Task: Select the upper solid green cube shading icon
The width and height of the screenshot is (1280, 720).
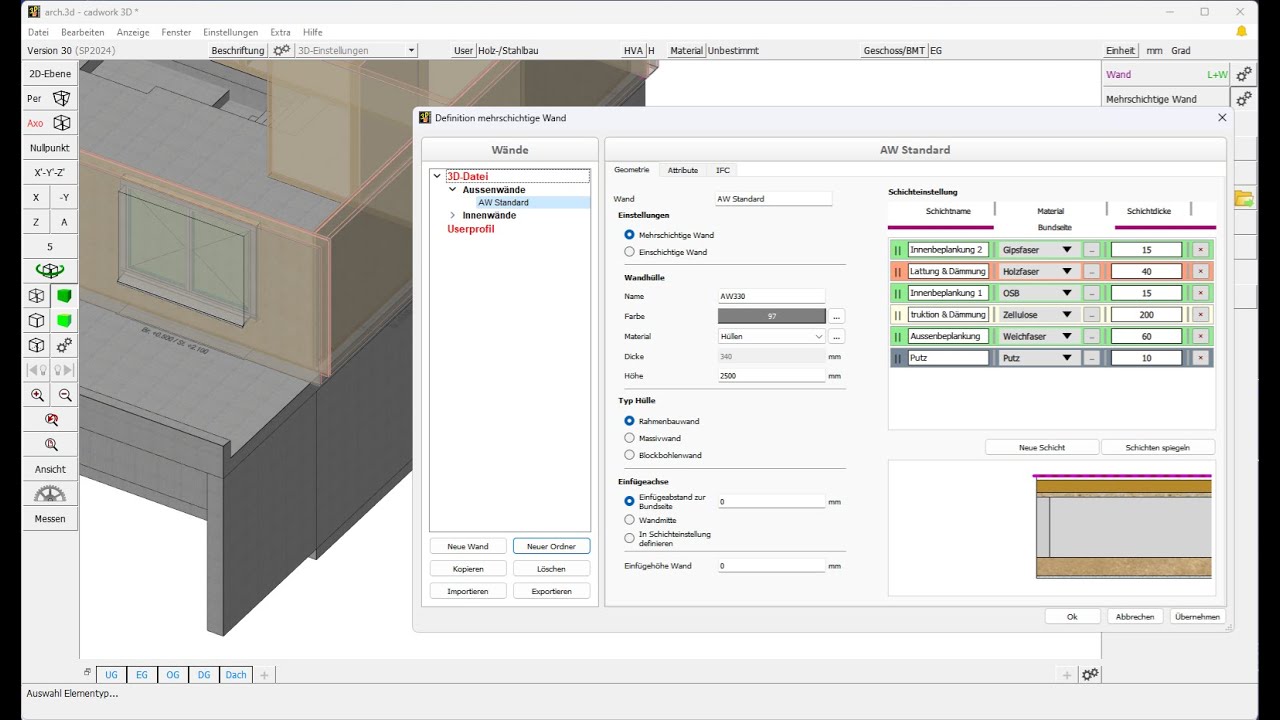Action: pos(64,296)
